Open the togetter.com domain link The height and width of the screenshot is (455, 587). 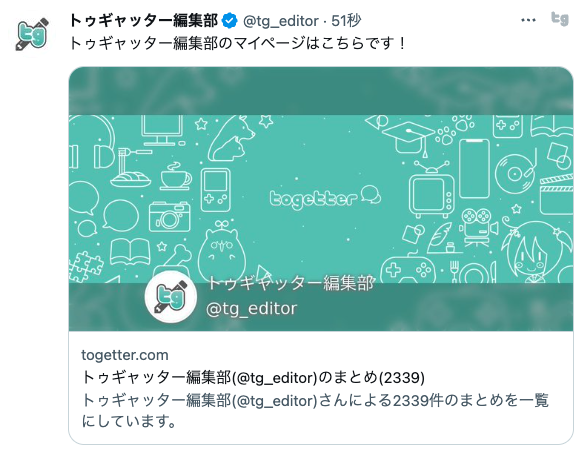click(125, 355)
